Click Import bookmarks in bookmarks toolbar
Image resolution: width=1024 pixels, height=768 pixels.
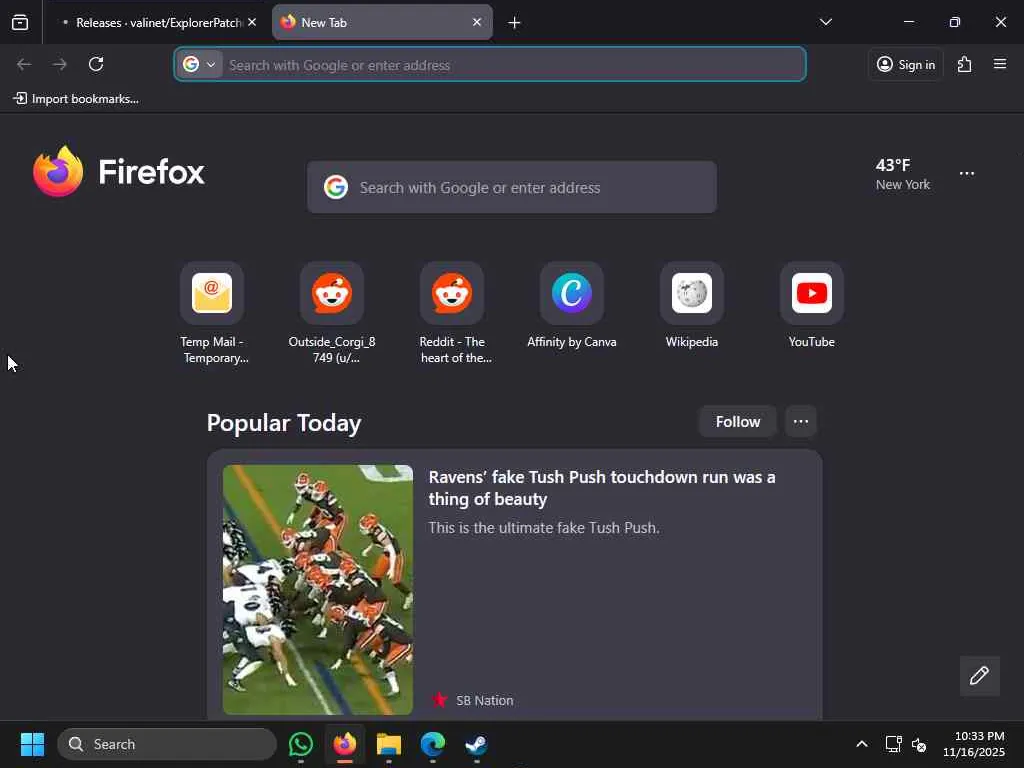(76, 99)
